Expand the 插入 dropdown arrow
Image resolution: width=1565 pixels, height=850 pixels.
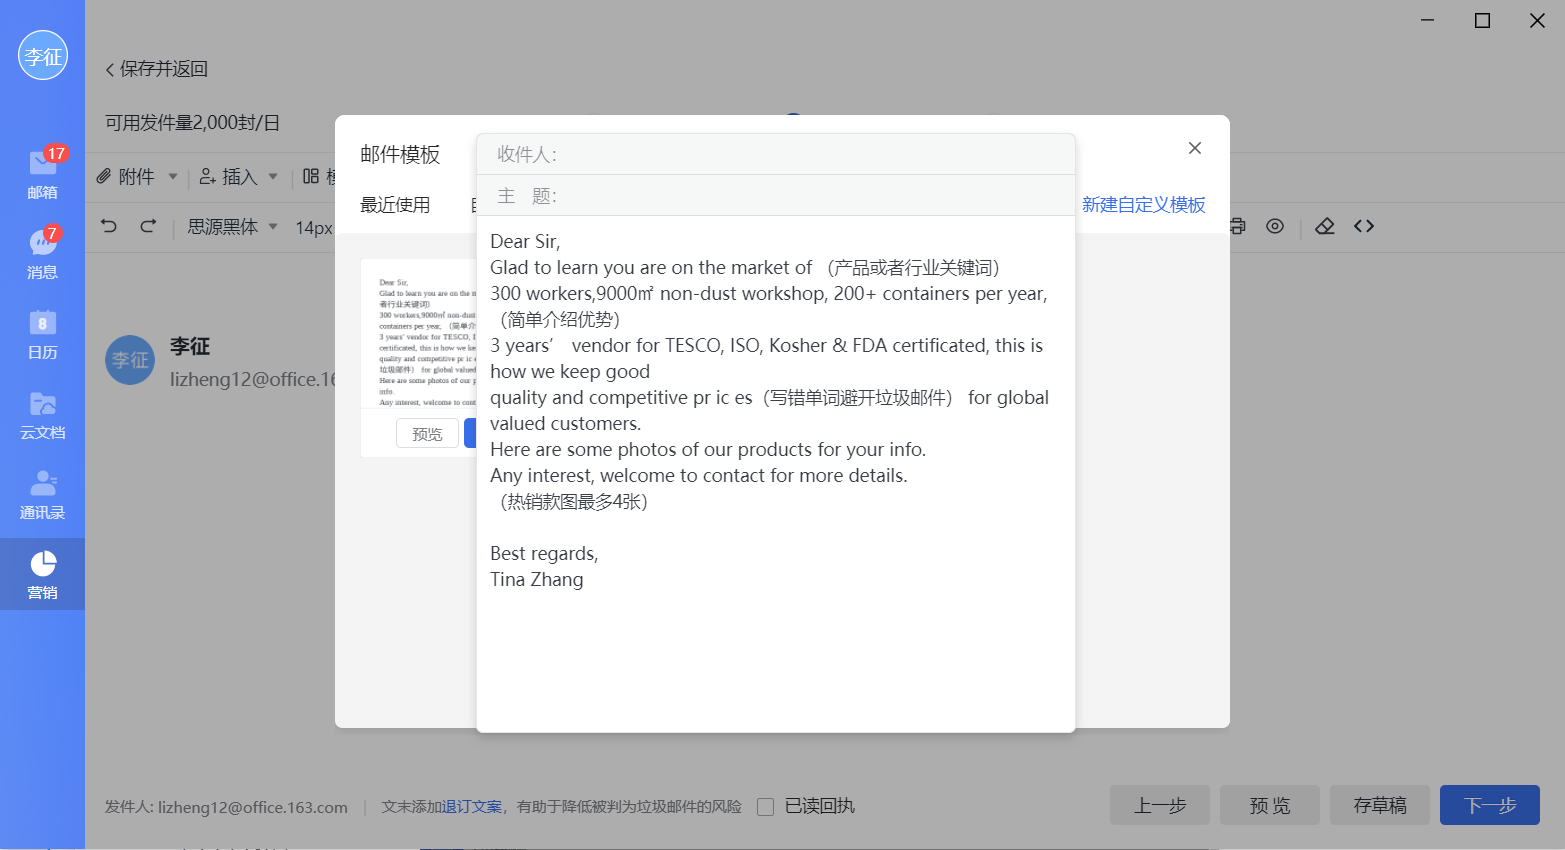(274, 176)
